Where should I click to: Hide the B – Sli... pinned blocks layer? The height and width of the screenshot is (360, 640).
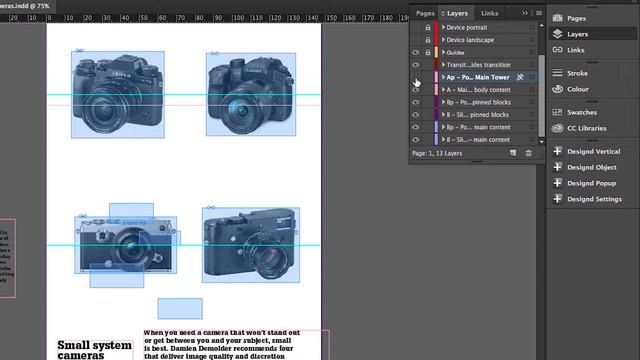point(416,115)
